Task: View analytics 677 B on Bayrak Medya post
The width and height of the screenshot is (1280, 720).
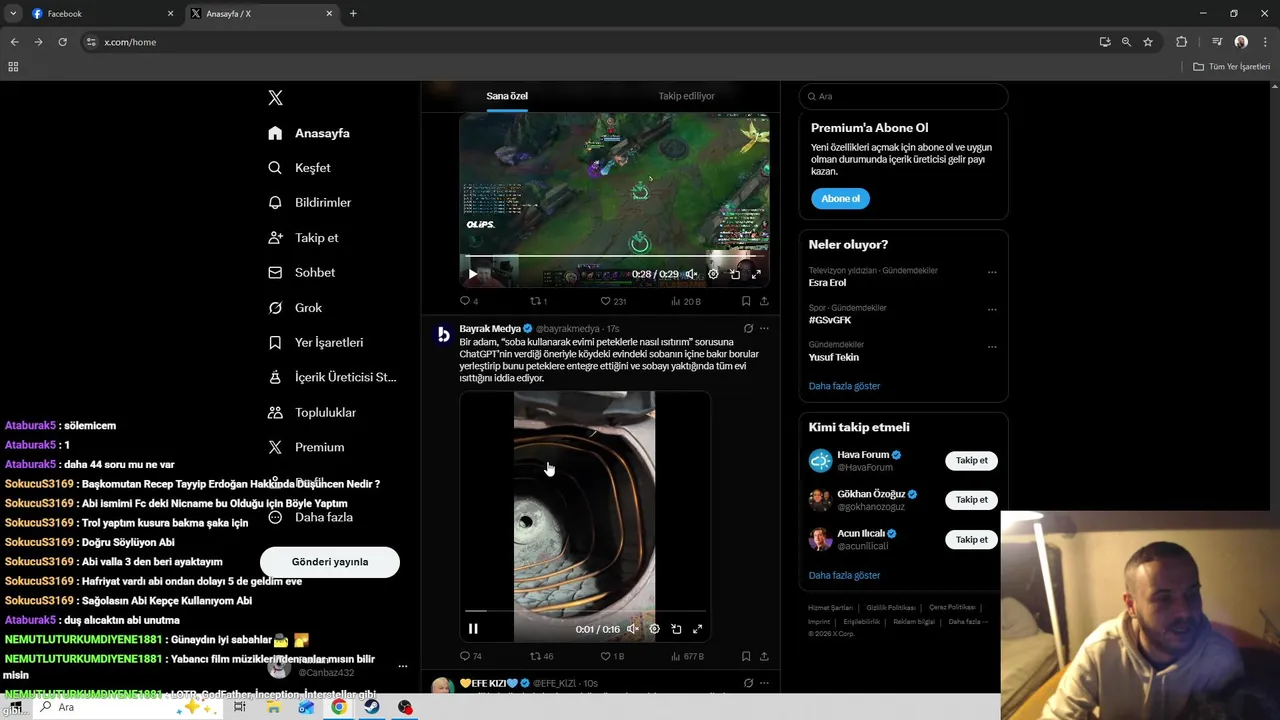Action: [687, 656]
